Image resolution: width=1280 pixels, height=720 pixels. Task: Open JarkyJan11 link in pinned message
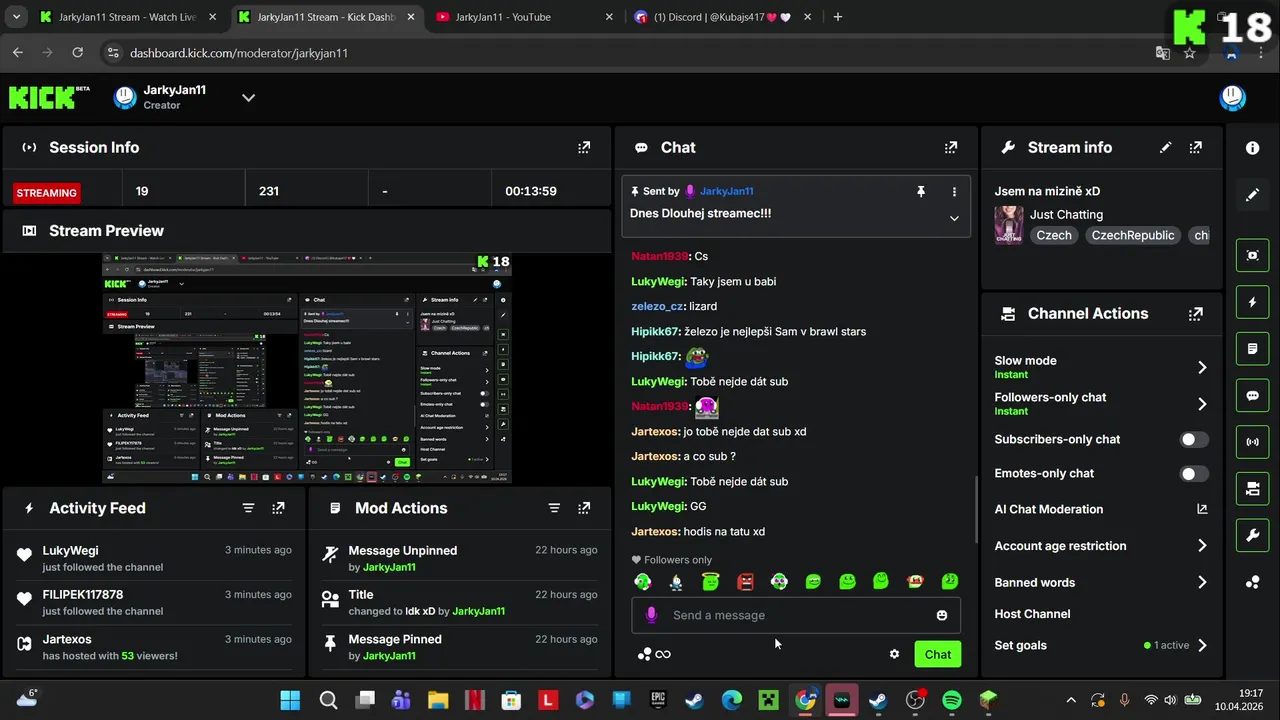click(x=727, y=191)
